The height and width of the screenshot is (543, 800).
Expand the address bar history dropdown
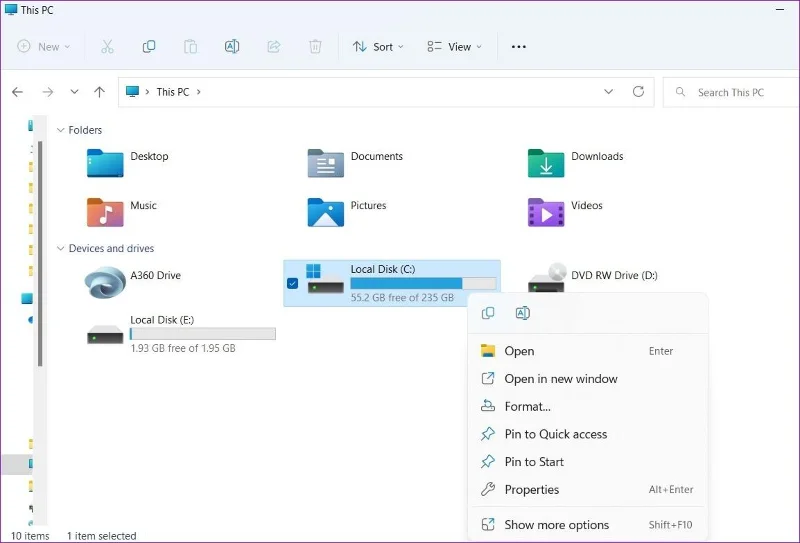click(x=609, y=92)
